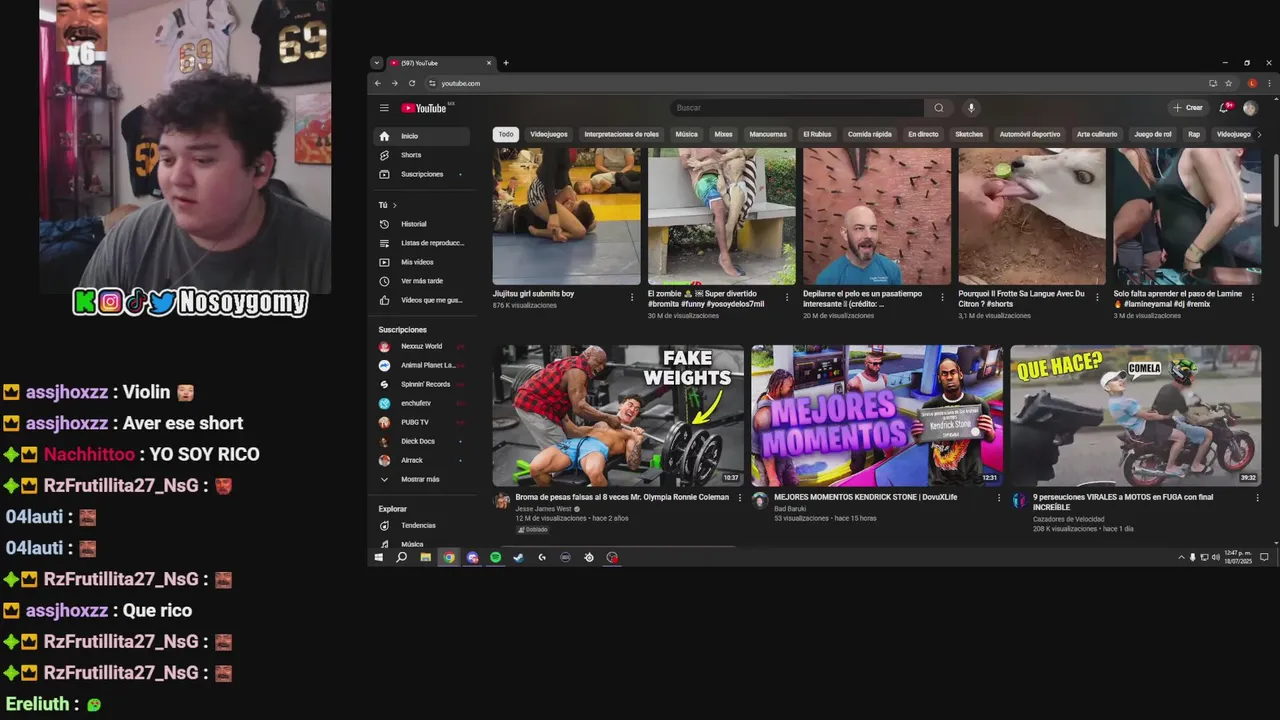Open the tab search dropdown arrow

click(376, 63)
